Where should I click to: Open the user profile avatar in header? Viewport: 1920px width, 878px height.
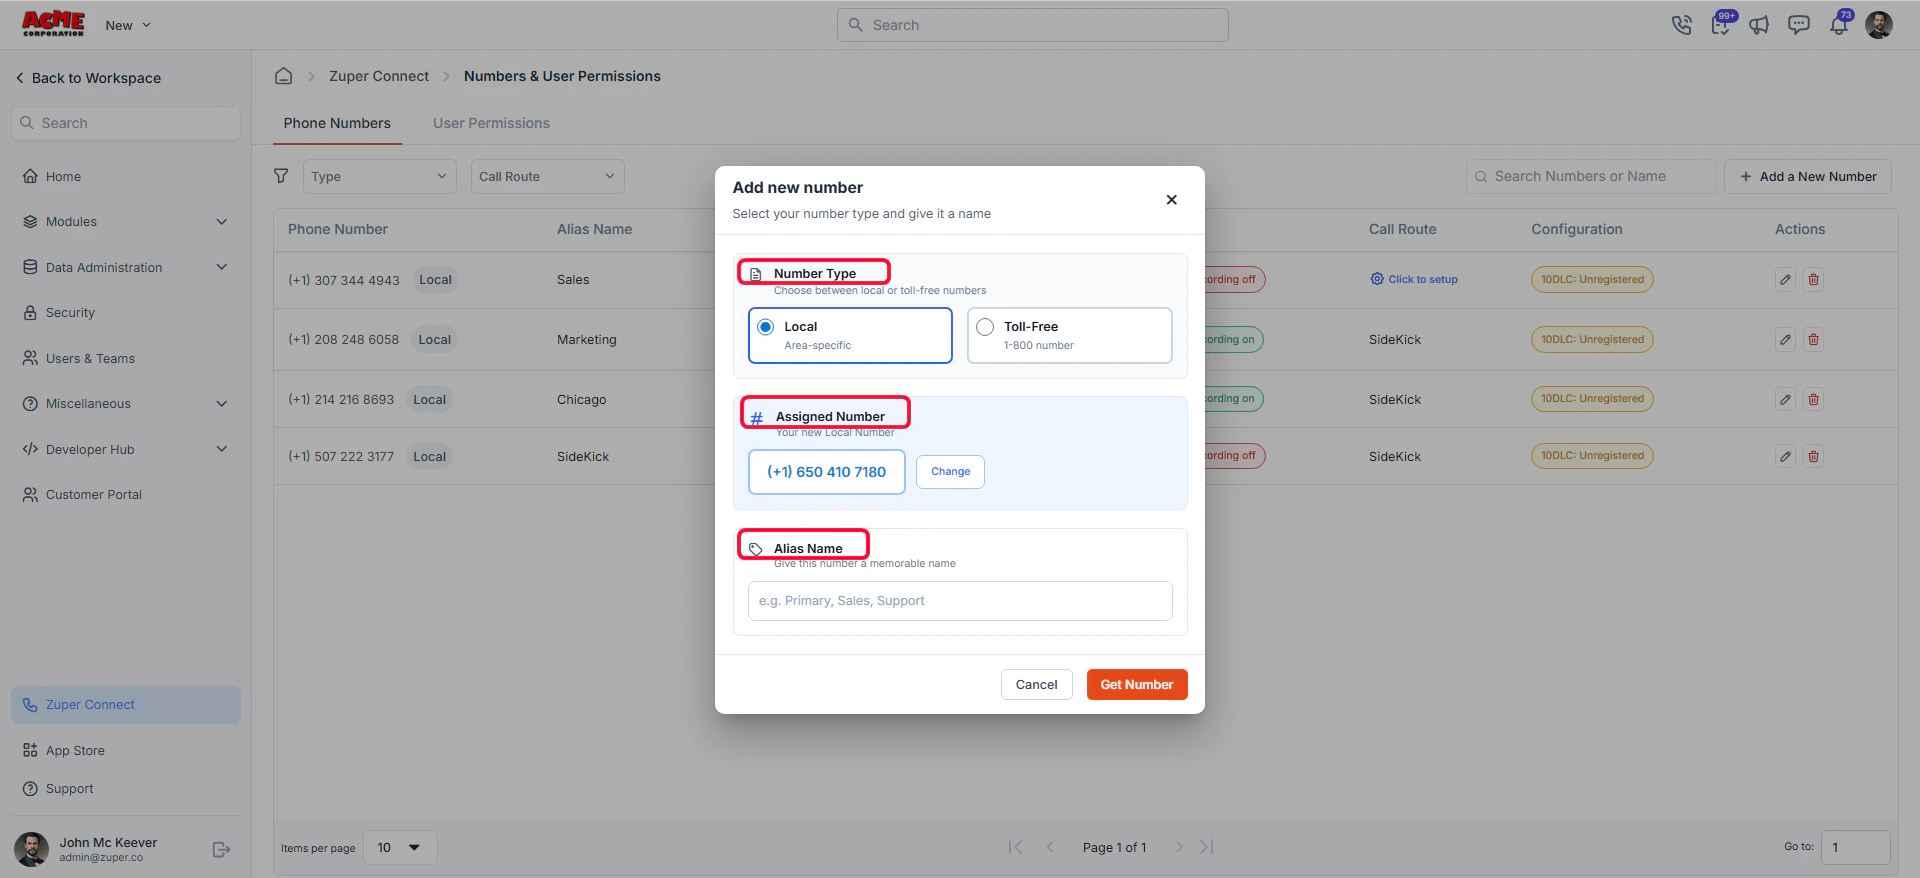pos(1879,25)
